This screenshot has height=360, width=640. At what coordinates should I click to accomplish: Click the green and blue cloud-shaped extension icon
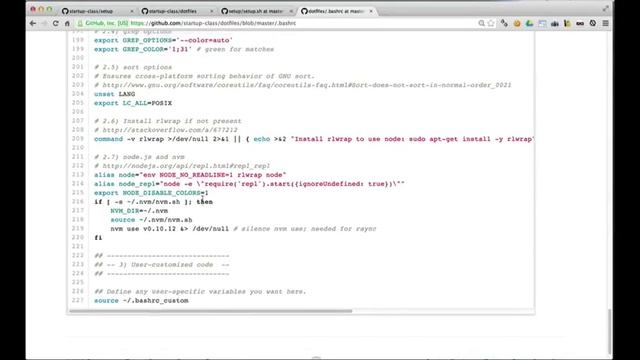(x=529, y=24)
